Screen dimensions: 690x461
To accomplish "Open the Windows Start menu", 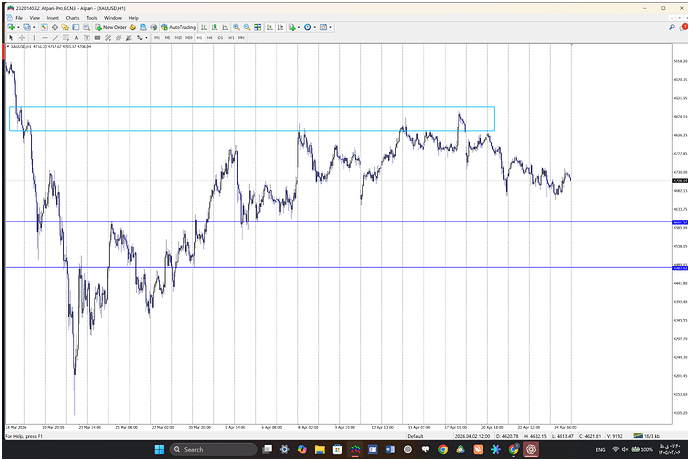I will [159, 449].
